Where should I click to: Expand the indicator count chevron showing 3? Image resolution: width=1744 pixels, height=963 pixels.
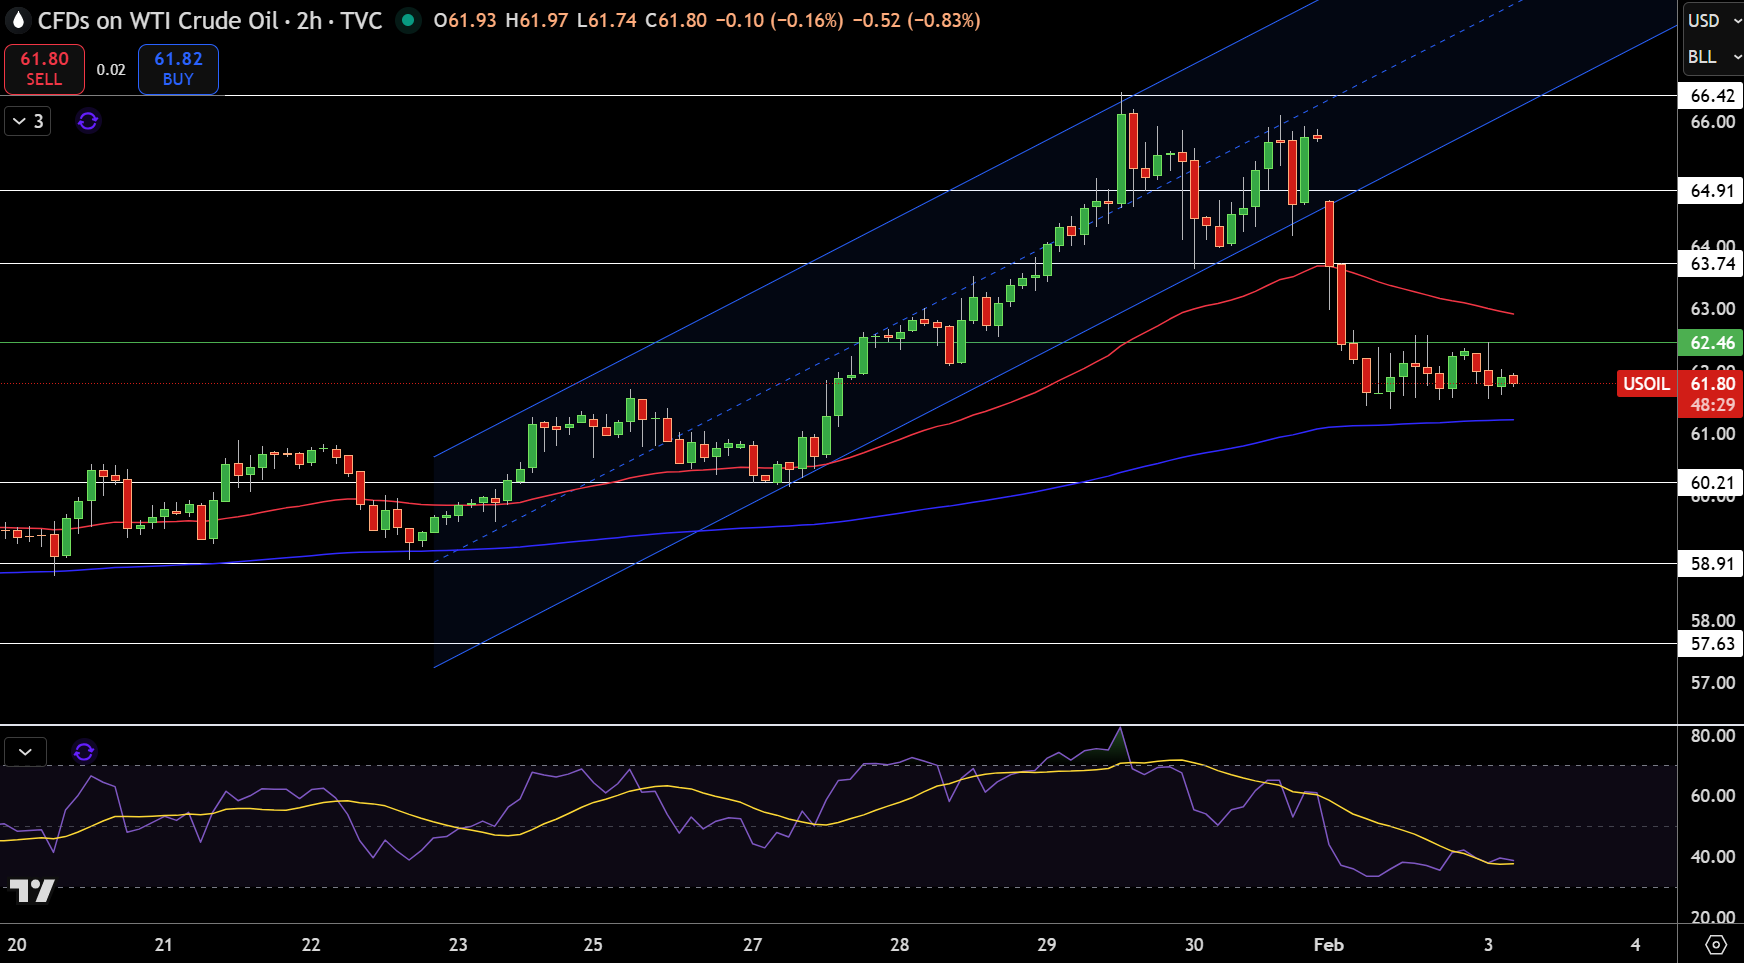26,121
